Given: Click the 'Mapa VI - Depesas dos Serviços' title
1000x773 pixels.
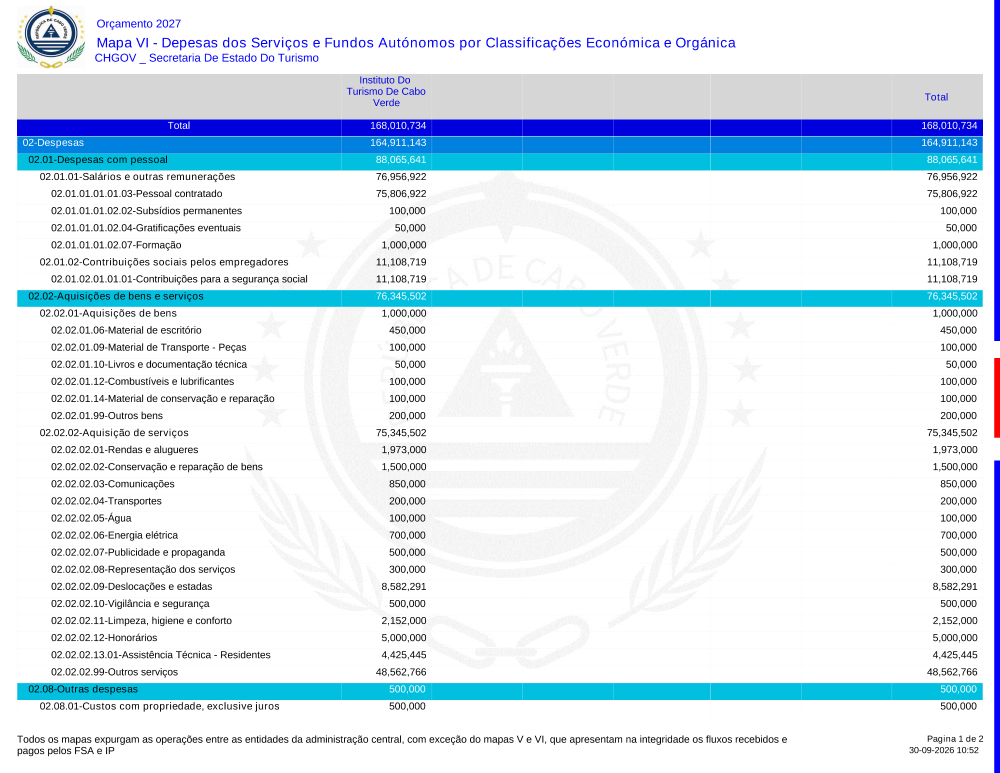Looking at the screenshot, I should click(x=416, y=43).
